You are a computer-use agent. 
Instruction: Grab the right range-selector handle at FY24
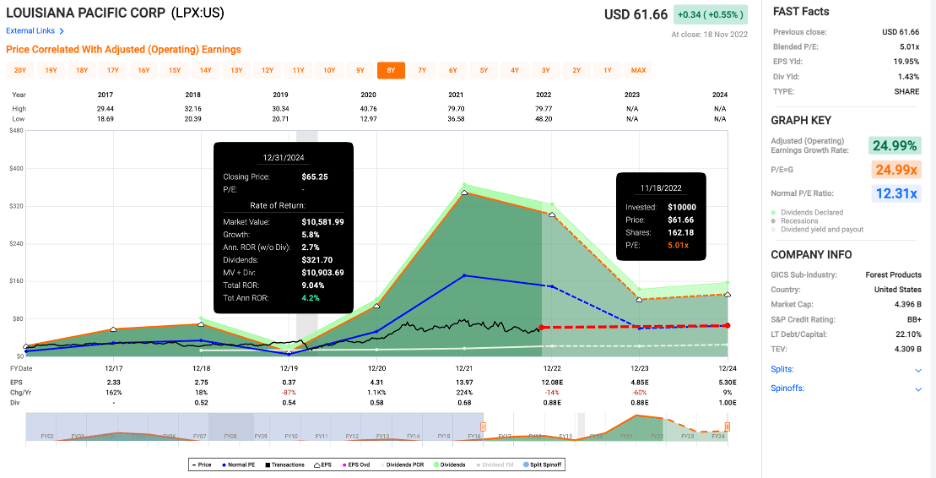[x=728, y=427]
